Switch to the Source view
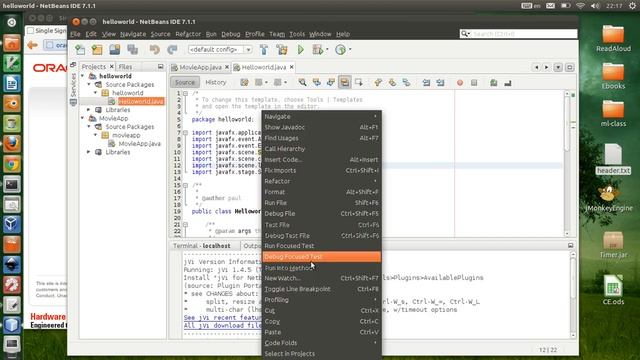The width and height of the screenshot is (640, 360). (x=185, y=82)
